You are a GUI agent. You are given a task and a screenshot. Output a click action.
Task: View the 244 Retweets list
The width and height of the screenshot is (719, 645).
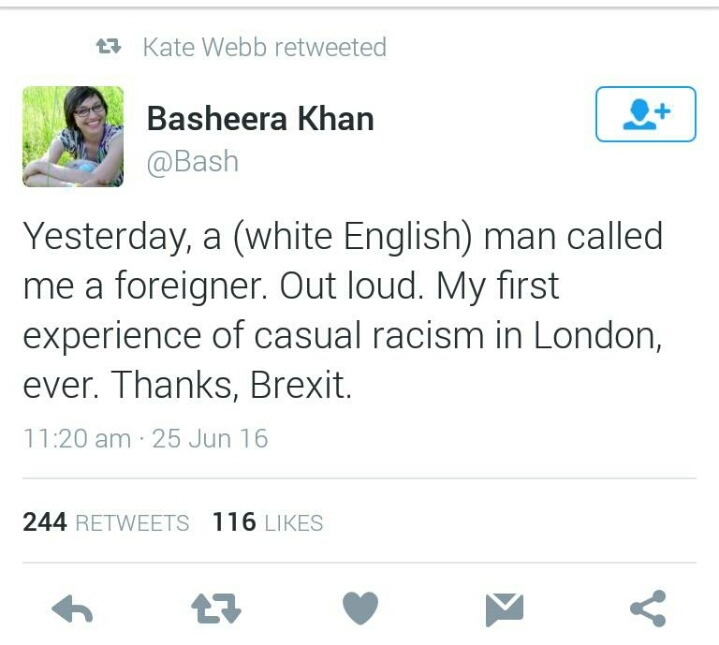click(105, 522)
